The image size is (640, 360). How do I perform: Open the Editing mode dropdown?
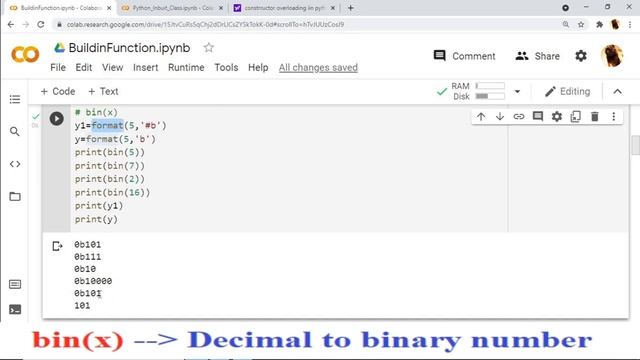[x=567, y=91]
